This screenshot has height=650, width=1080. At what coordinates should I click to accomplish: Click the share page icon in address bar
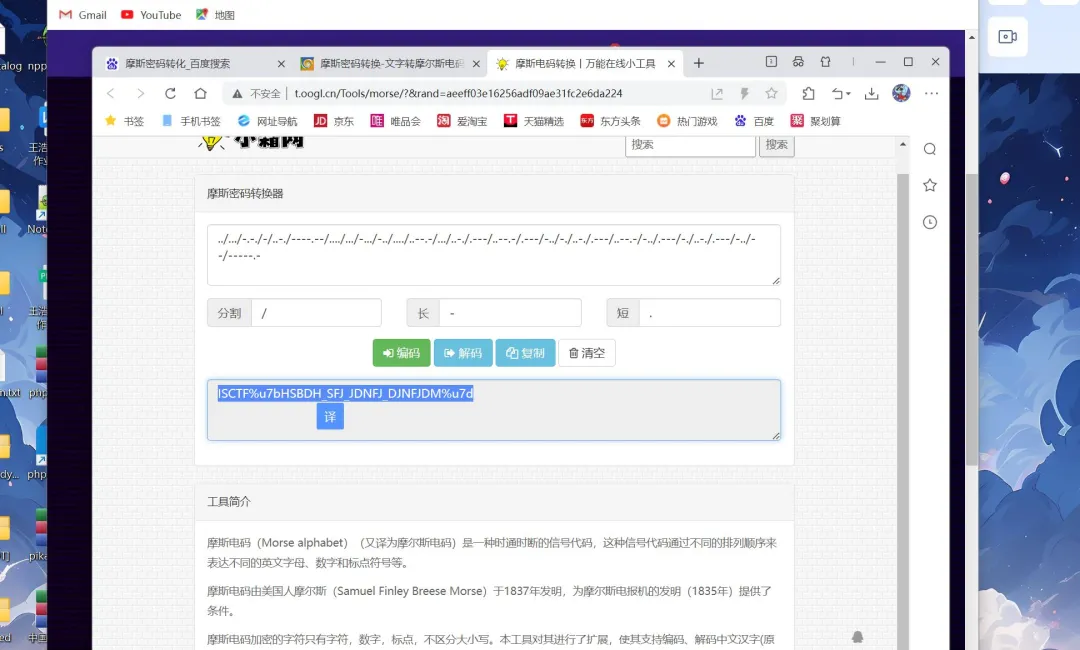point(717,93)
